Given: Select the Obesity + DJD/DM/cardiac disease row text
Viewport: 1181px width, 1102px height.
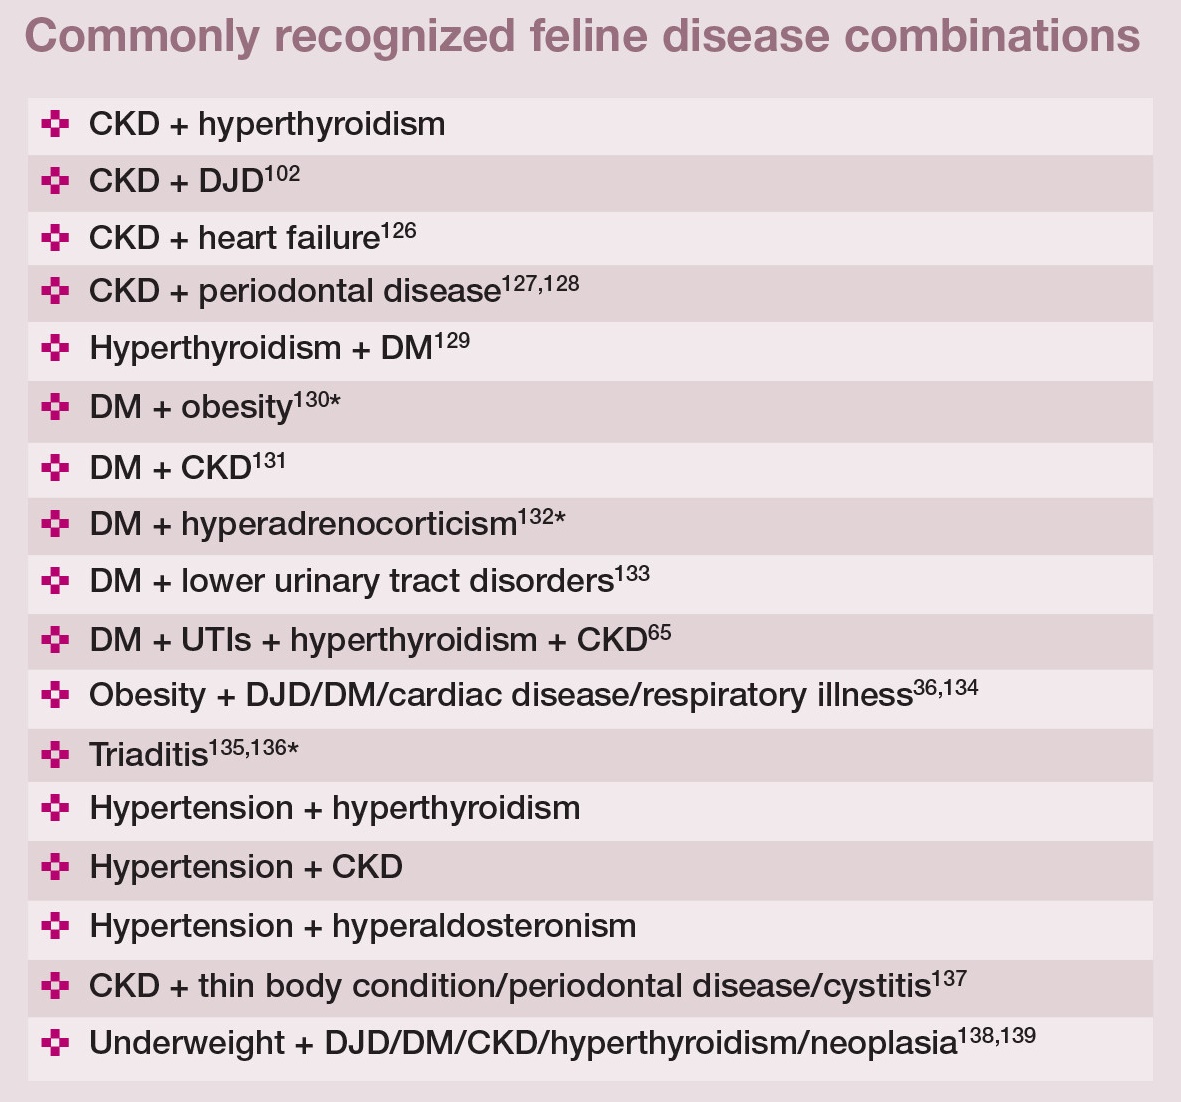Looking at the screenshot, I should (x=500, y=695).
